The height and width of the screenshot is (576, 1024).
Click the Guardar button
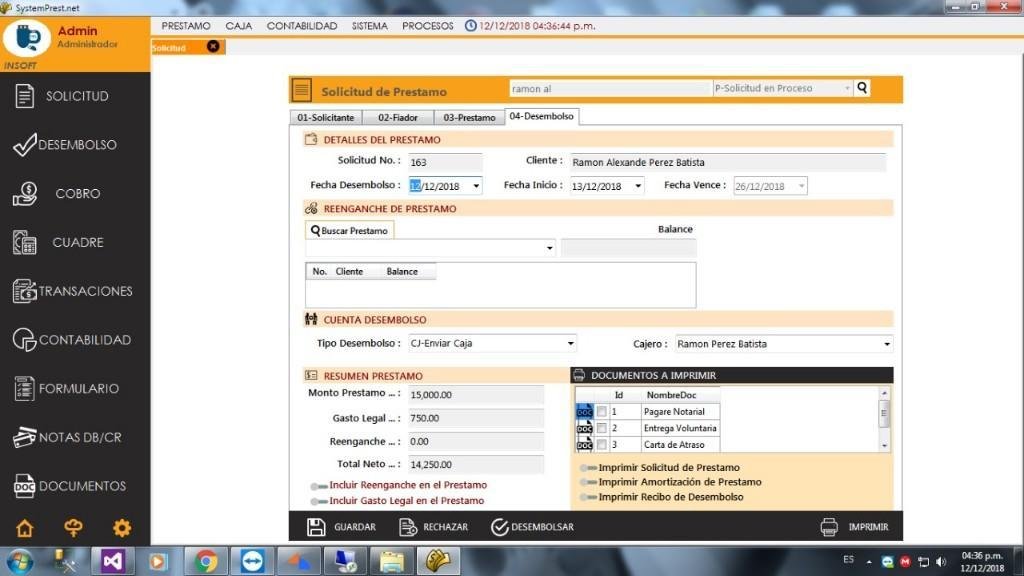(341, 527)
